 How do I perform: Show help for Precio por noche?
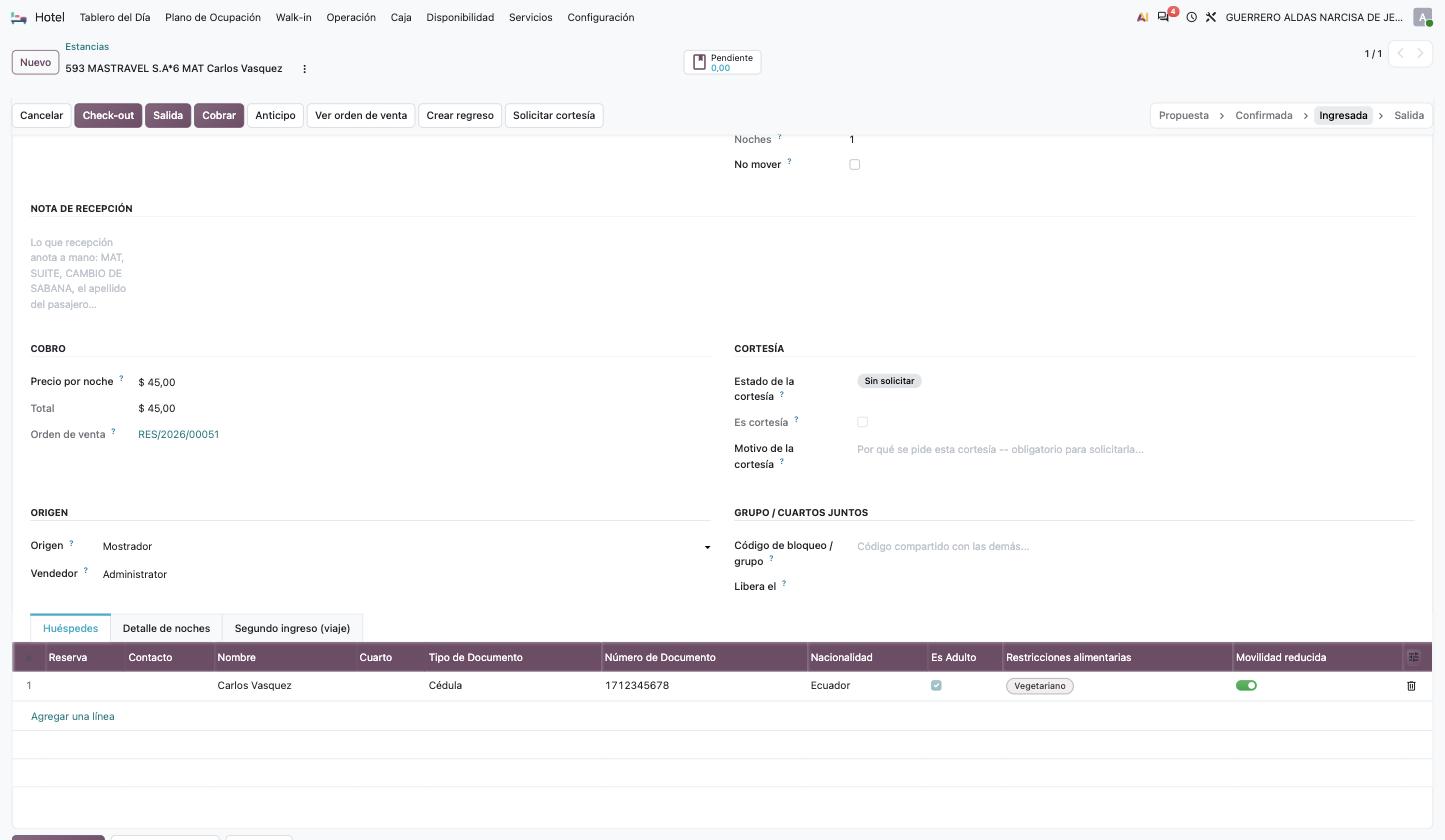point(121,379)
